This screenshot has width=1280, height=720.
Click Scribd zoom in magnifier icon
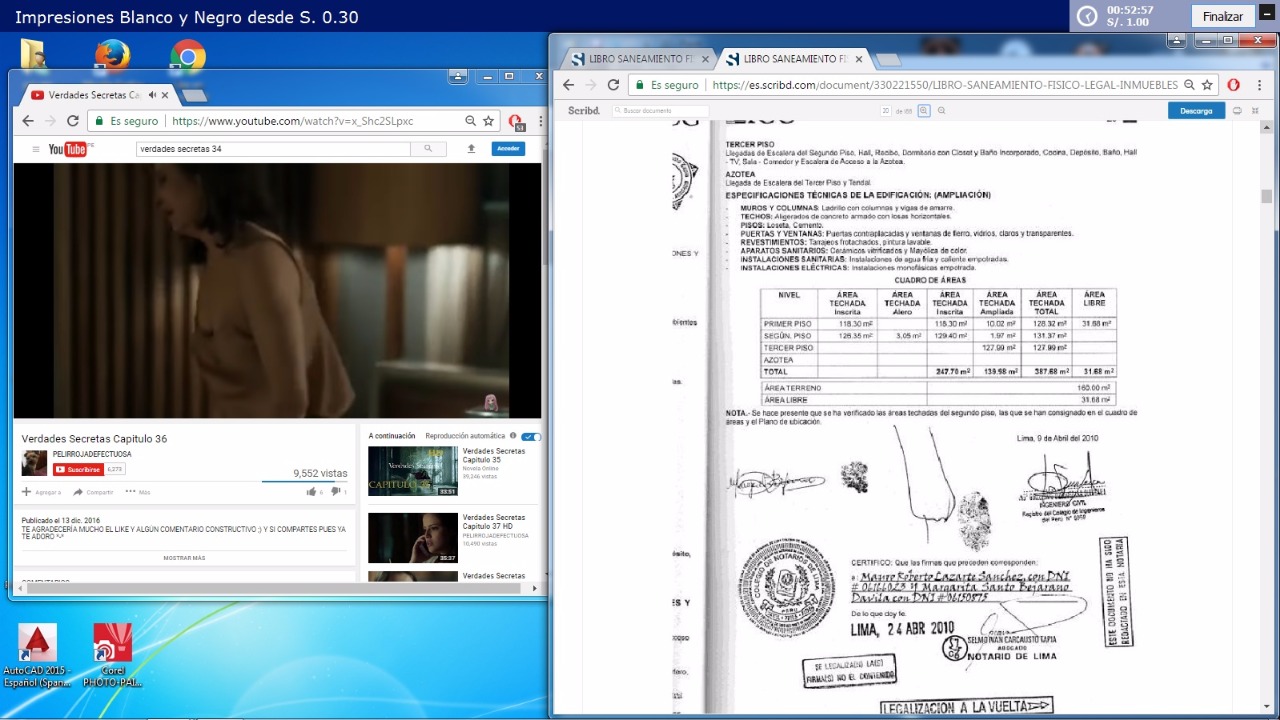(x=924, y=111)
